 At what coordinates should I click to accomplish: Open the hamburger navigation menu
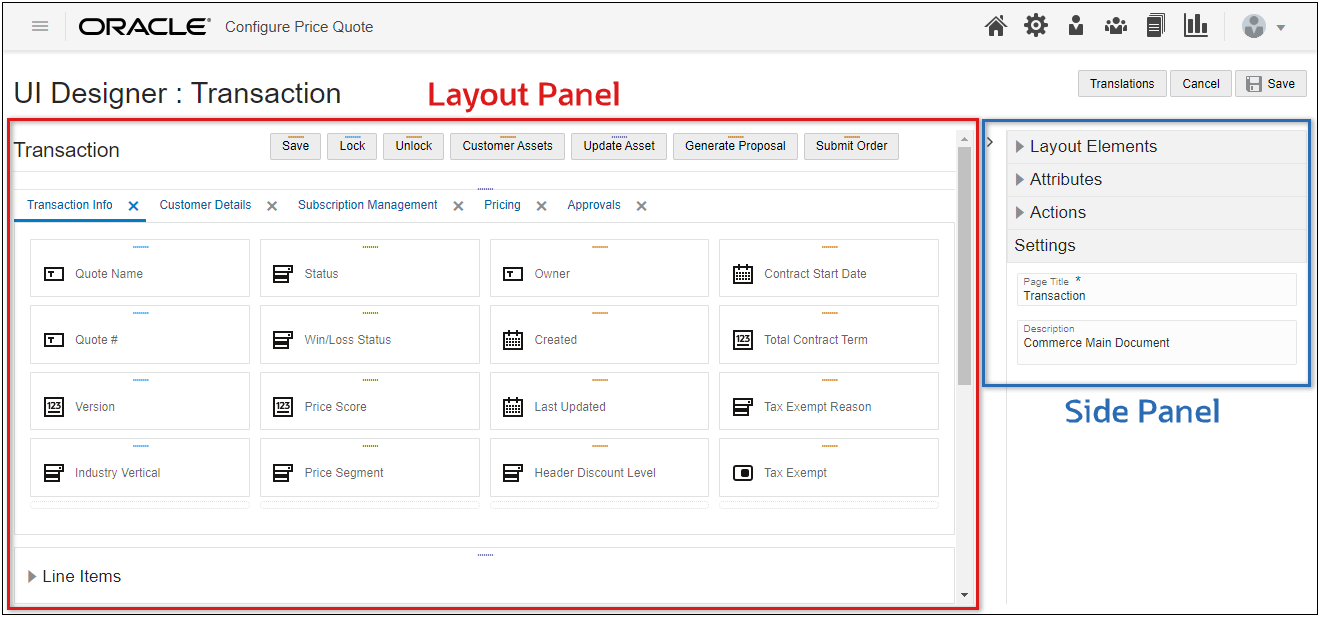[x=40, y=26]
